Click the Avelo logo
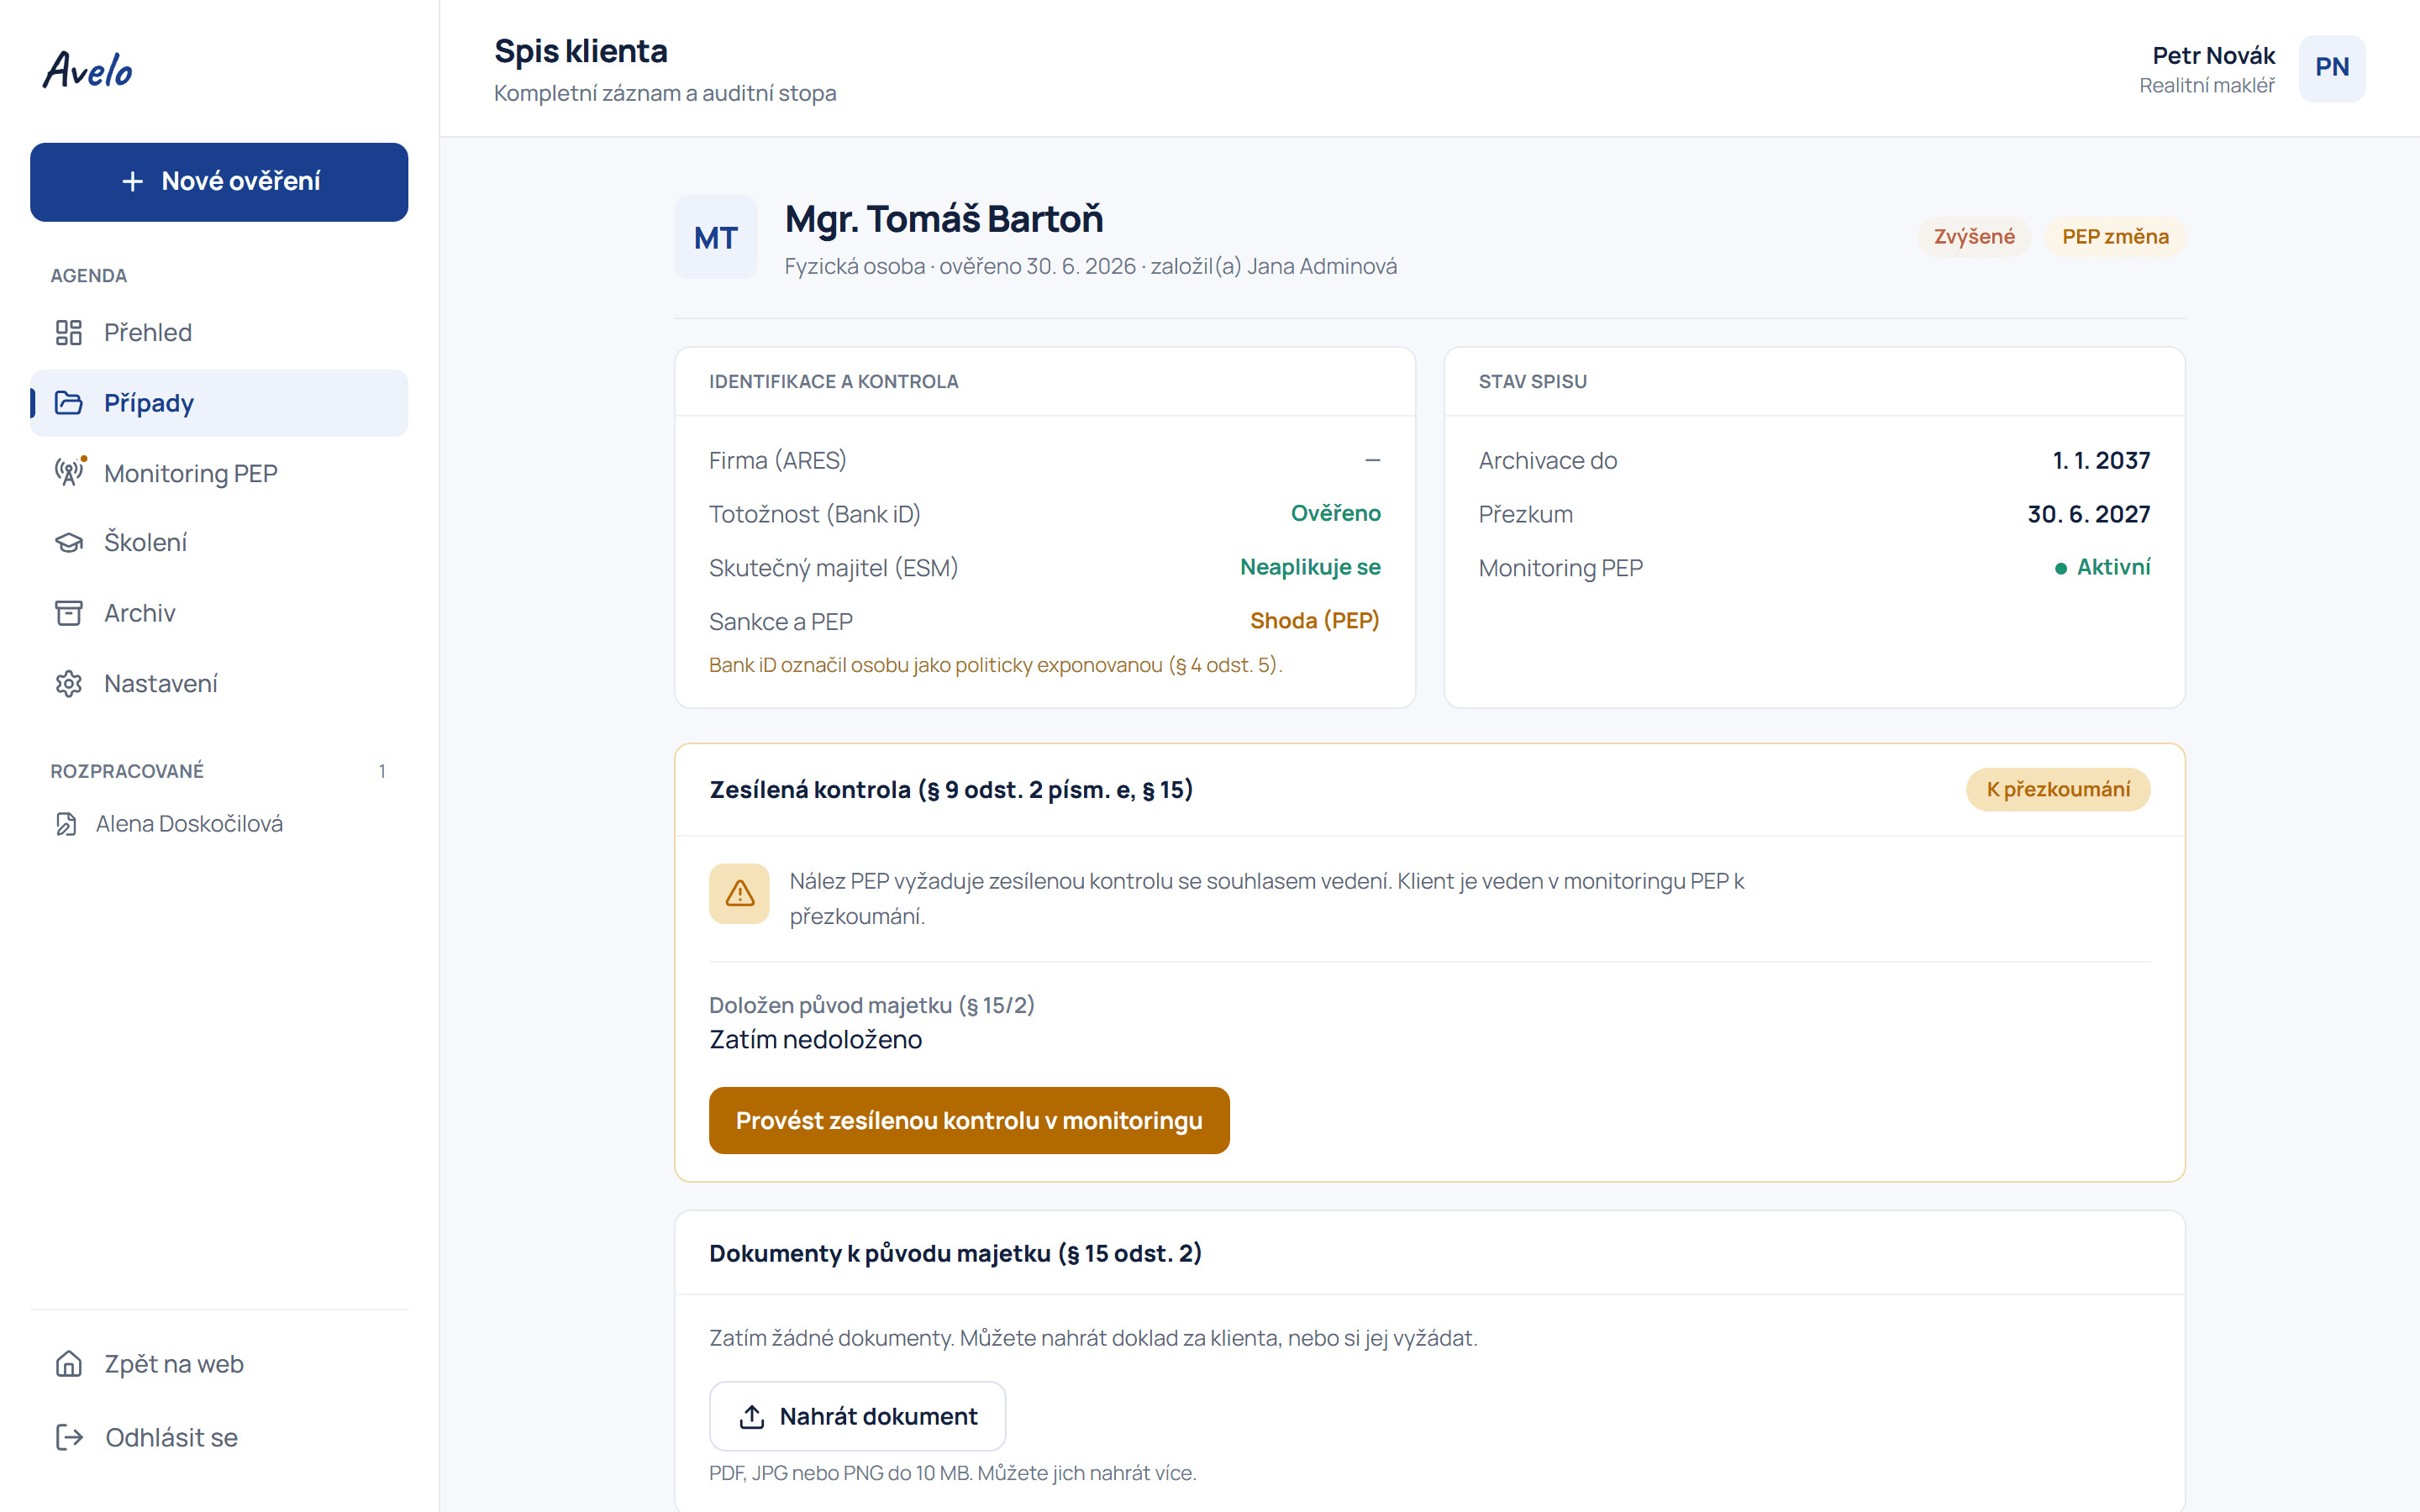This screenshot has width=2420, height=1512. pos(88,70)
